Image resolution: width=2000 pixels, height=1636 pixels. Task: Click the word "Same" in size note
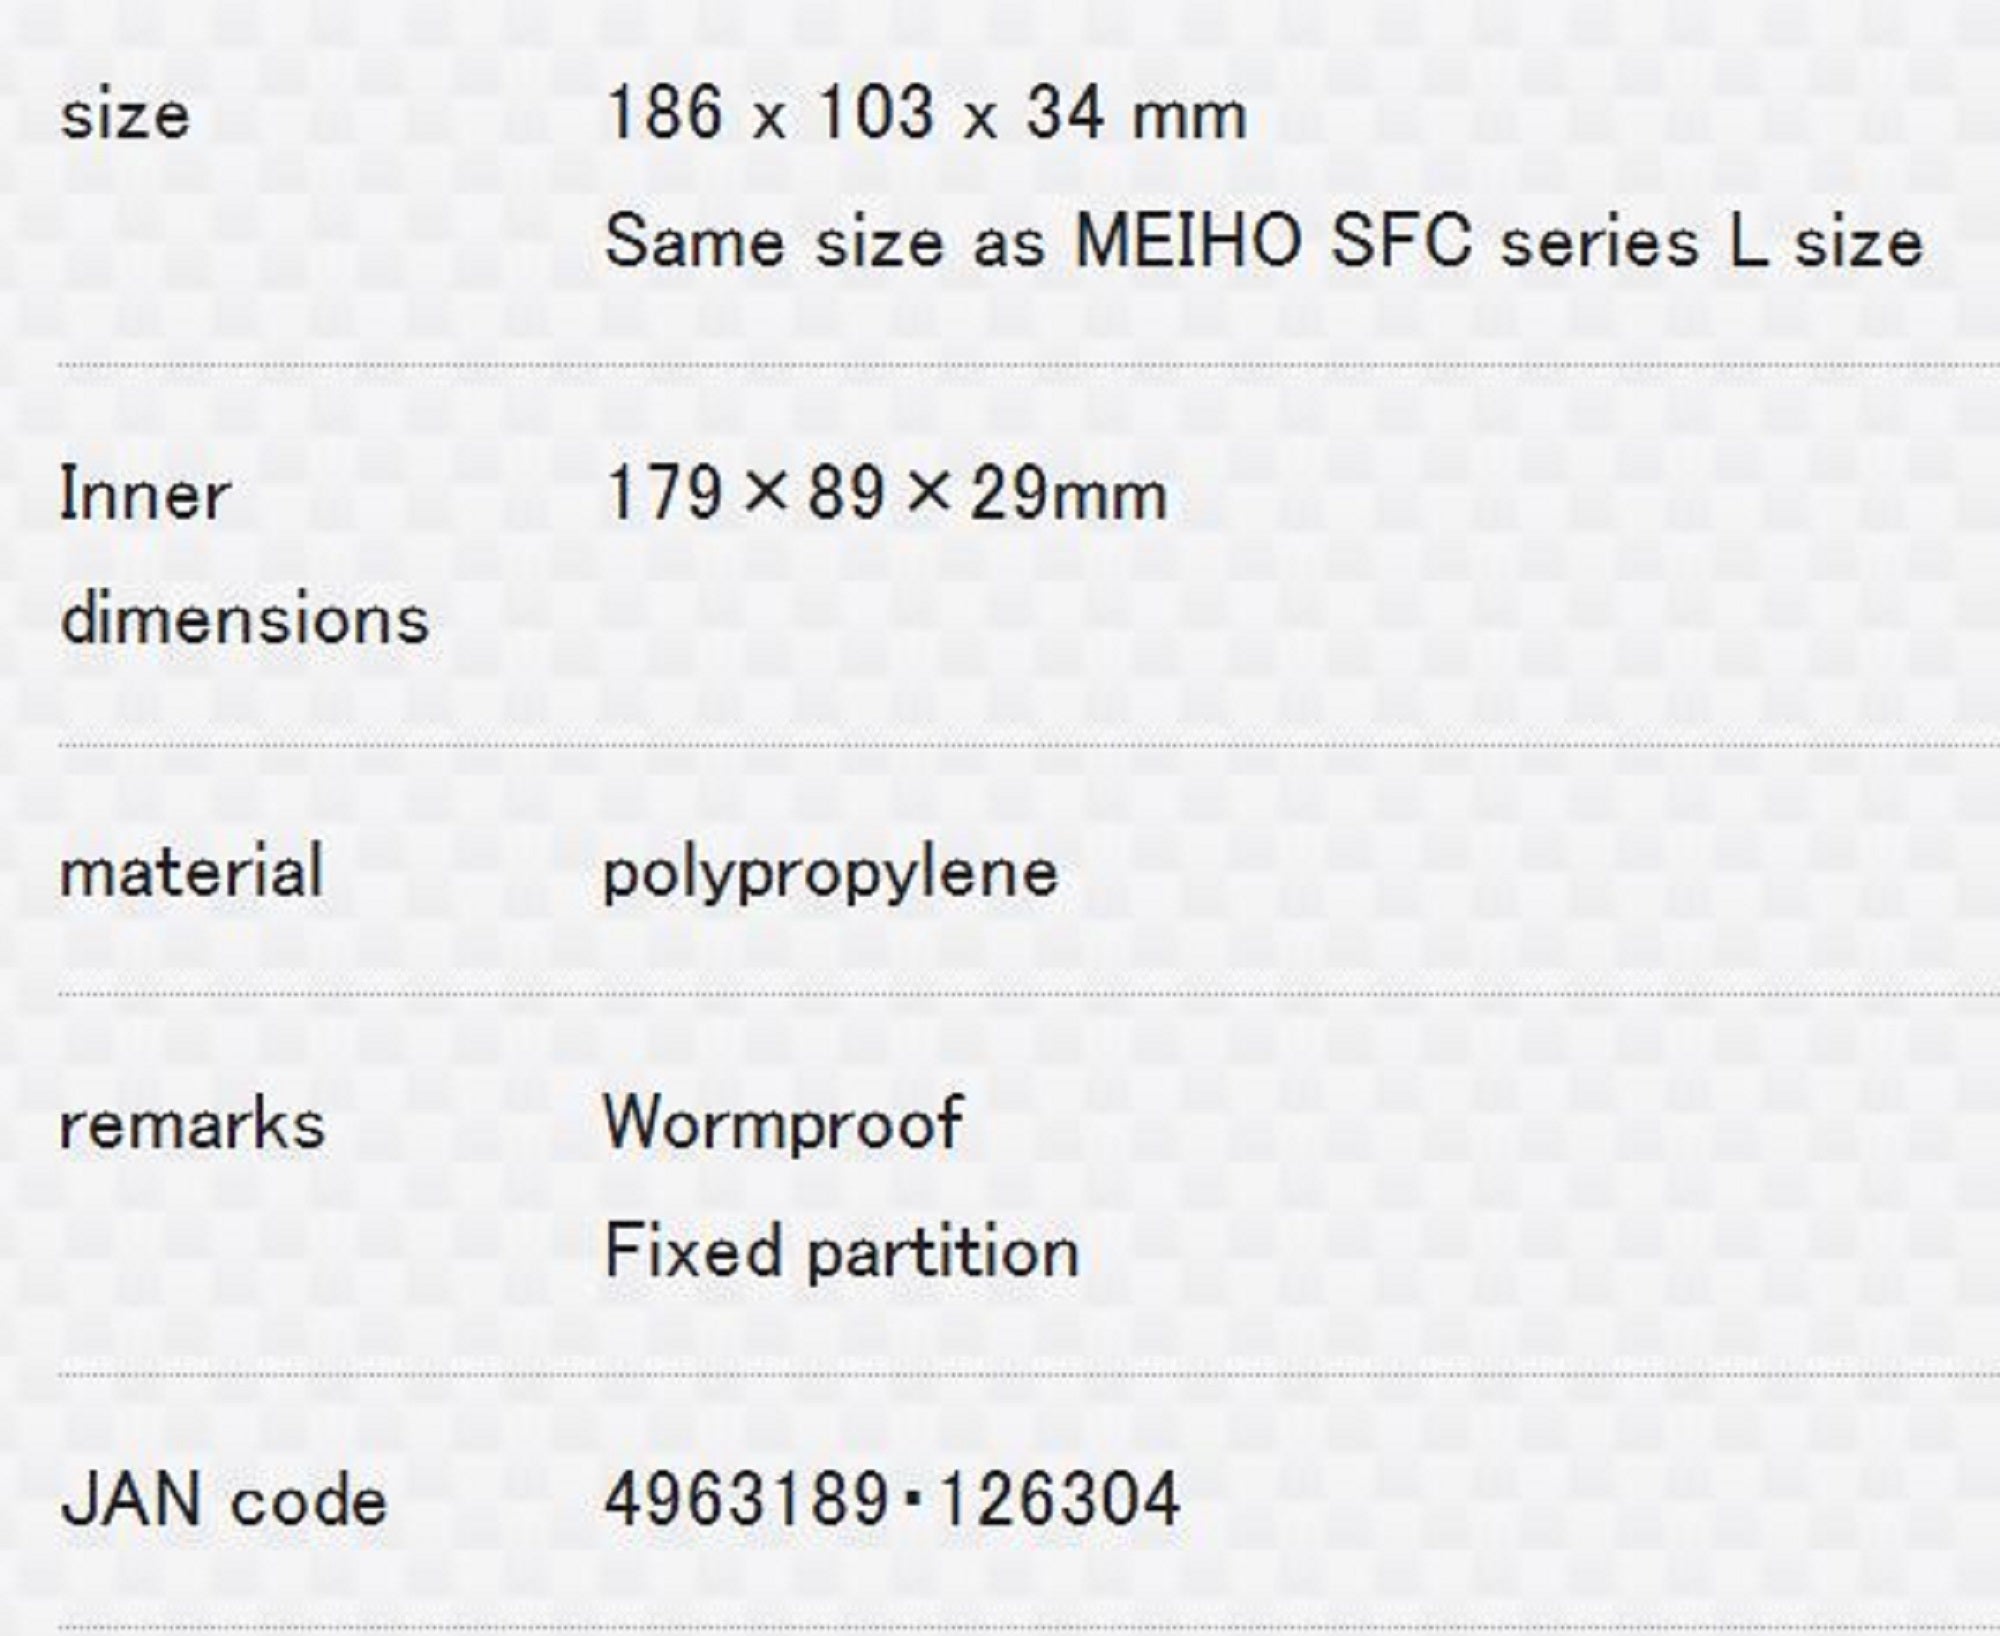[x=694, y=242]
